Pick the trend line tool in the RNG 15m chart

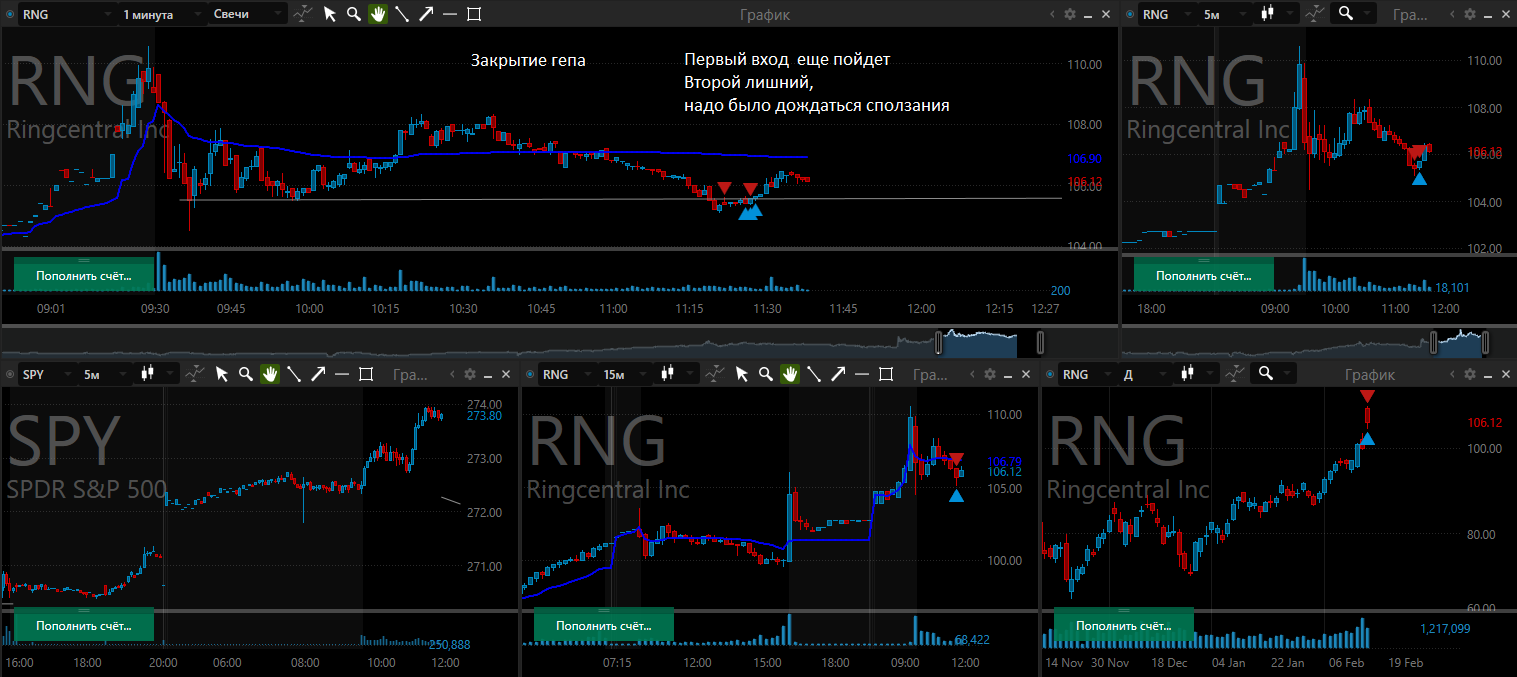click(814, 374)
